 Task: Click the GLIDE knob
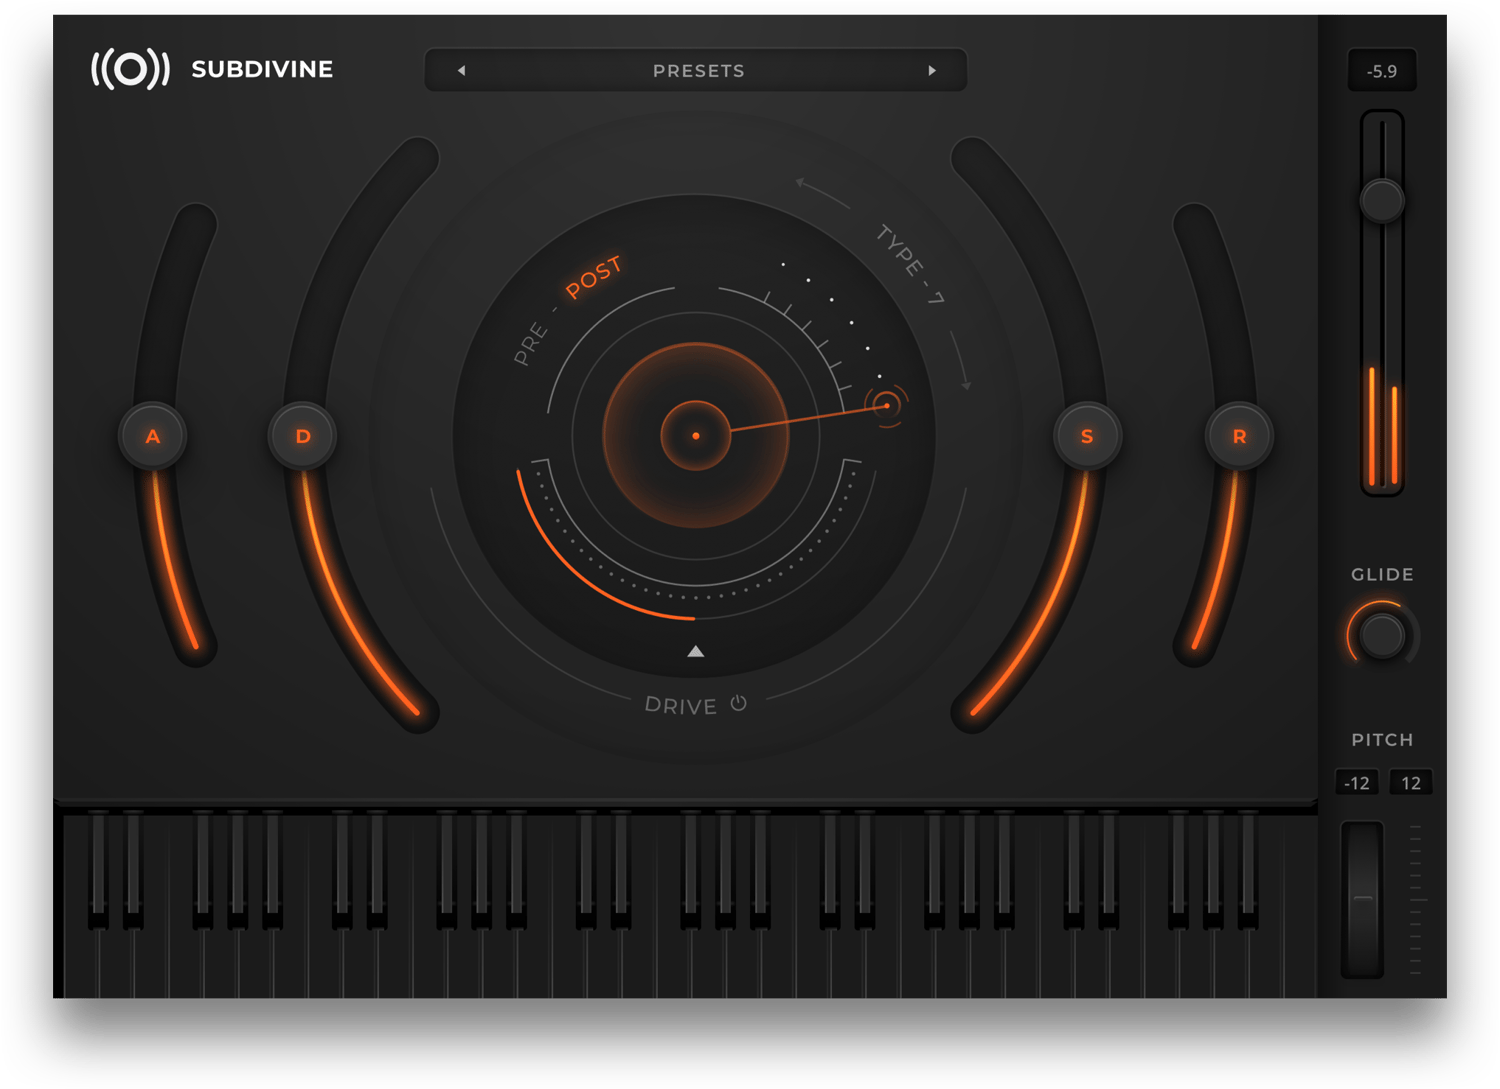(x=1382, y=636)
